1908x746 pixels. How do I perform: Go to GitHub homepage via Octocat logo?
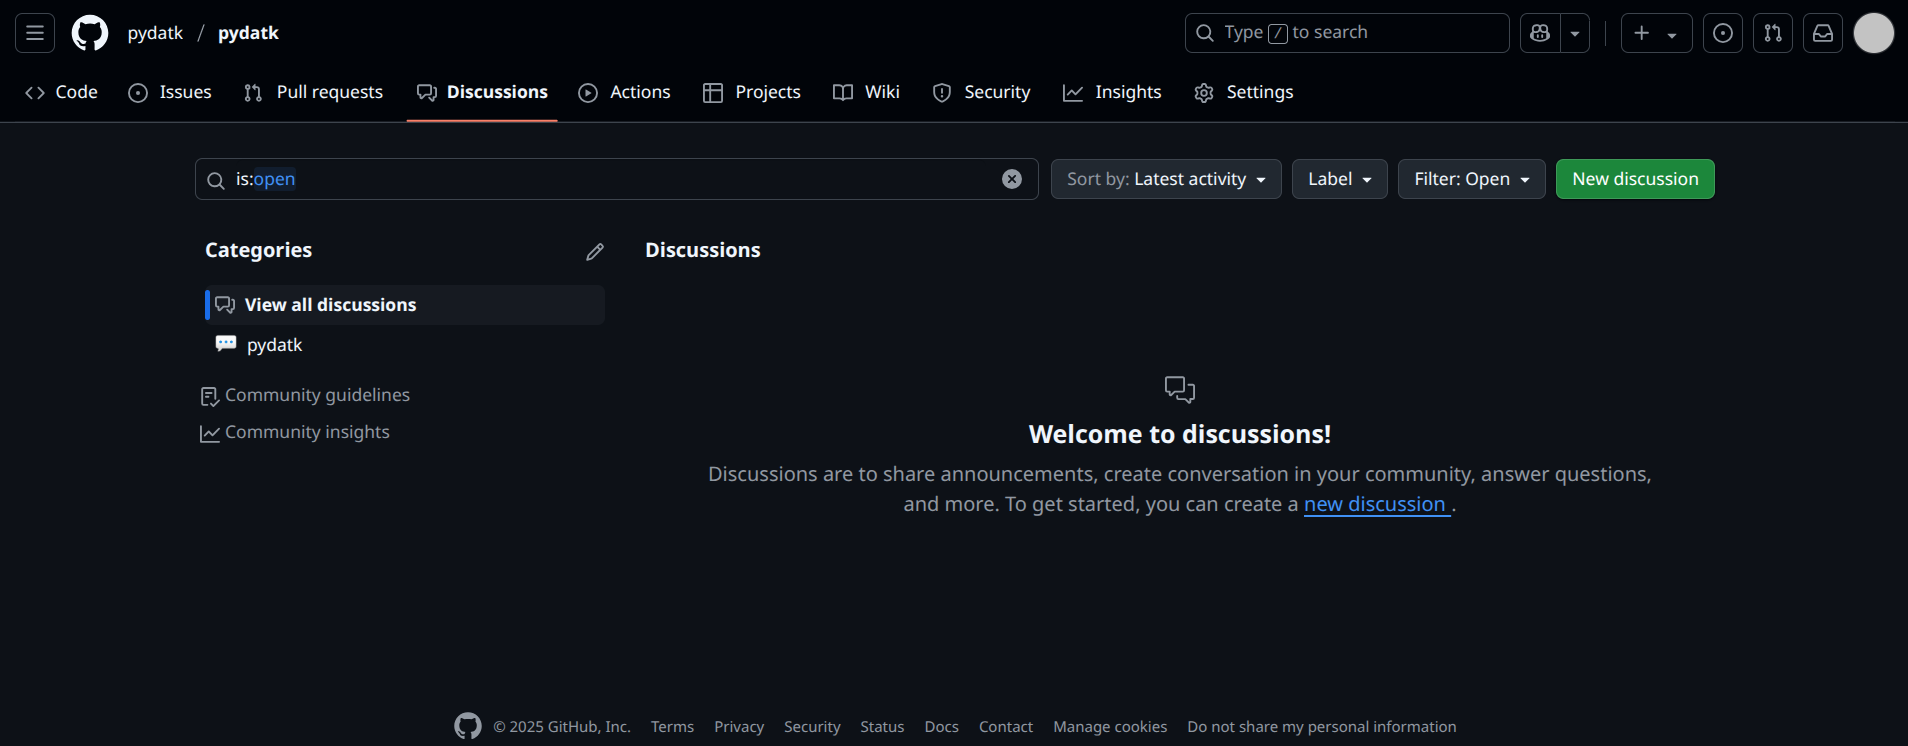click(x=90, y=33)
